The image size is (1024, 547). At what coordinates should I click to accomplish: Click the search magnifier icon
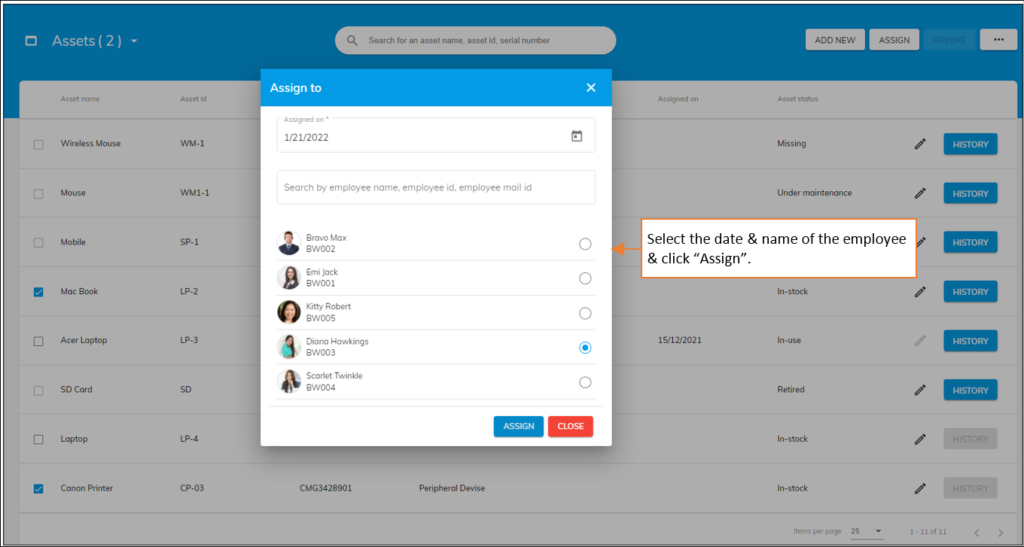click(x=352, y=41)
